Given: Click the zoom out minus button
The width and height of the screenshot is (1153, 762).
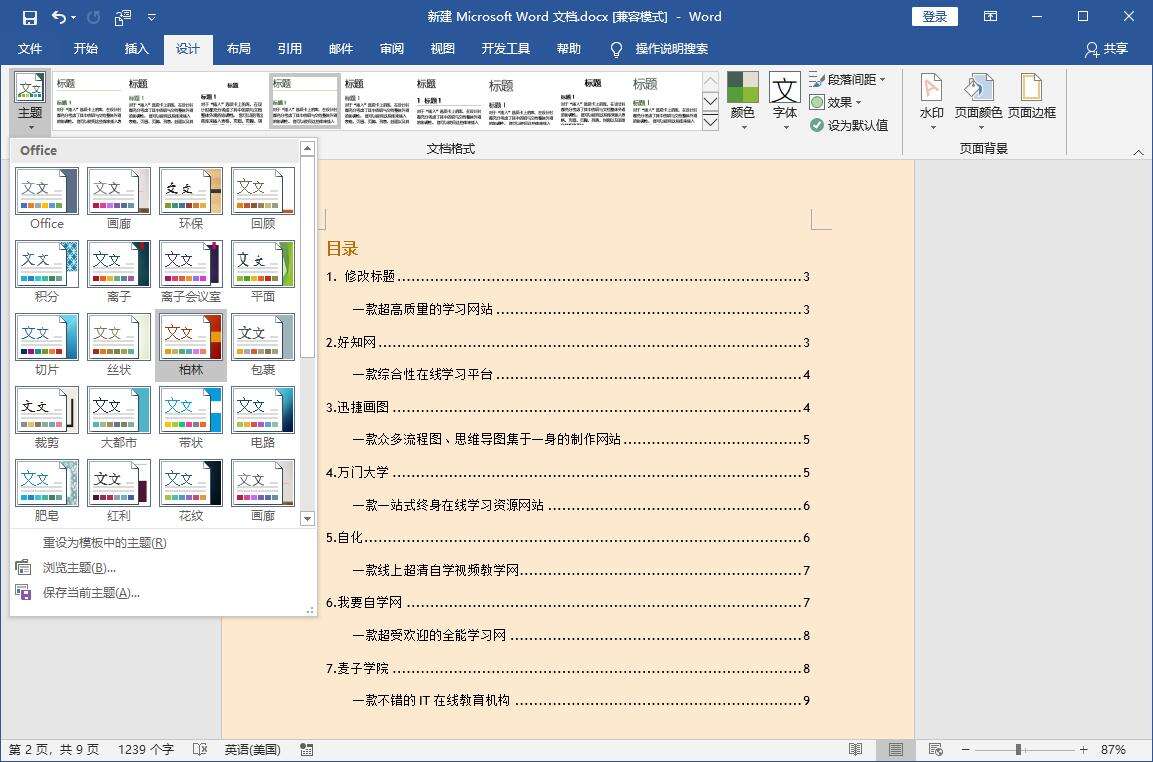Looking at the screenshot, I should pos(965,749).
